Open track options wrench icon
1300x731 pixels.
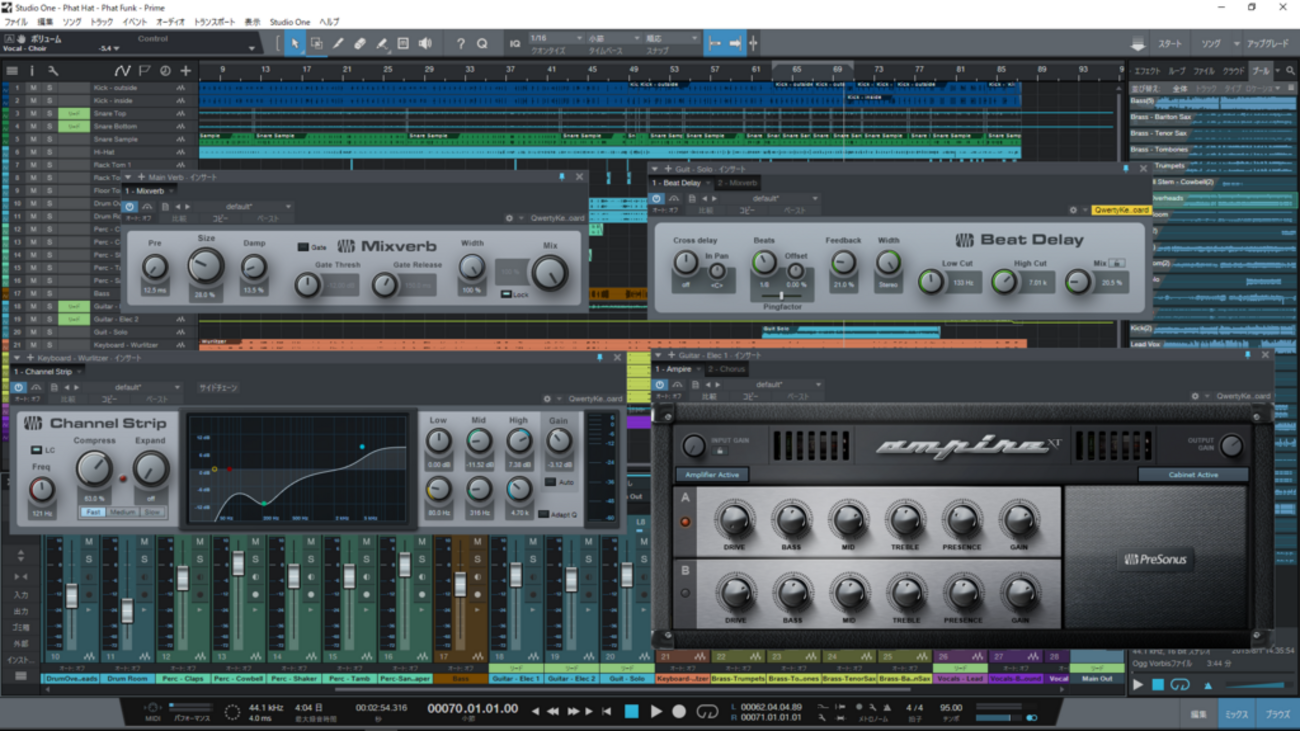(x=53, y=71)
